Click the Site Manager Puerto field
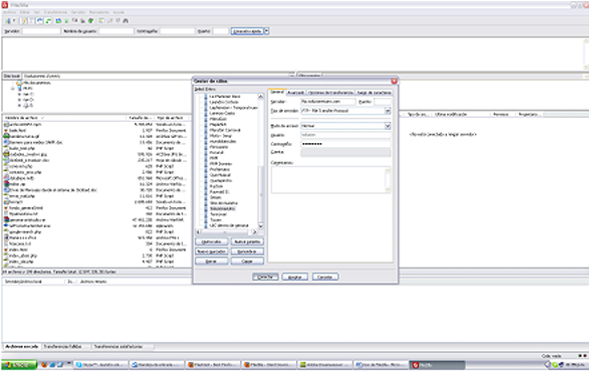The width and height of the screenshot is (600, 373). click(x=383, y=102)
